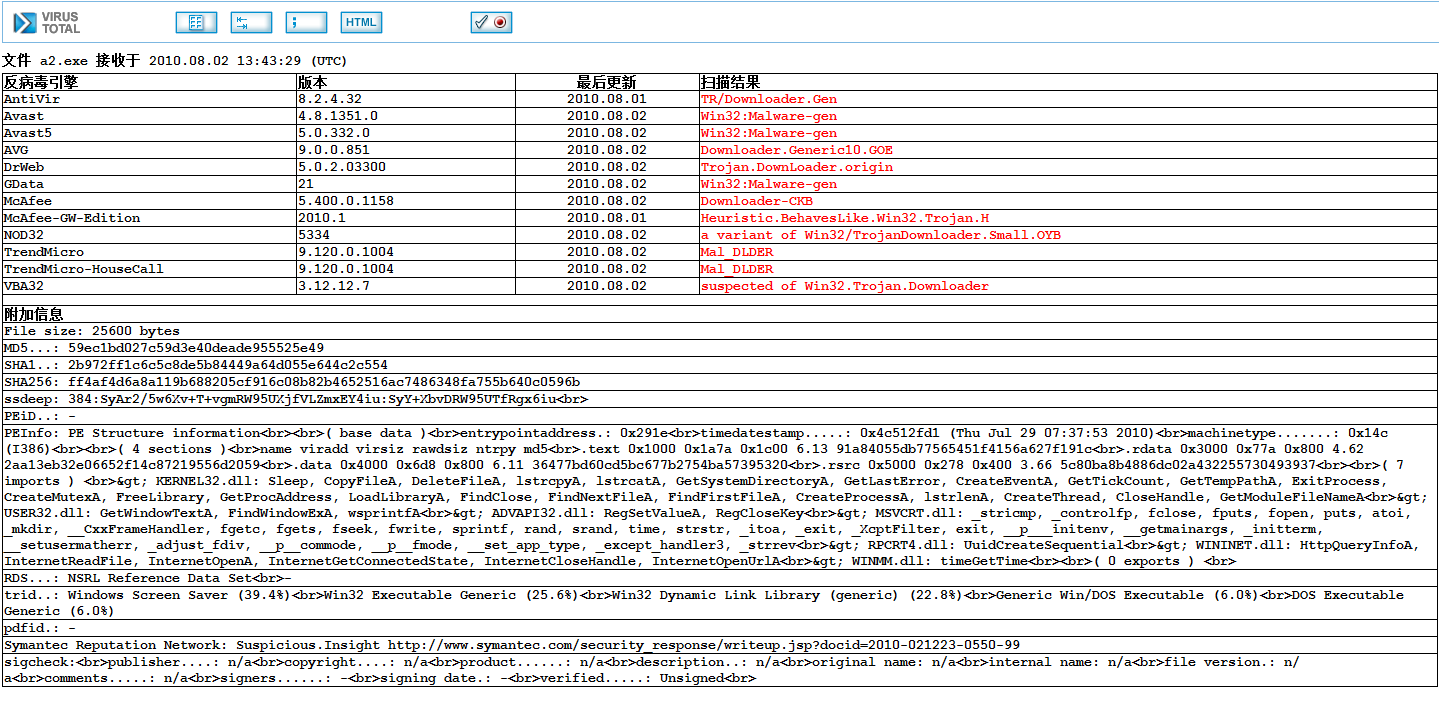This screenshot has height=709, width=1439.
Task: Click the AntiVir engine name
Action: (x=32, y=100)
